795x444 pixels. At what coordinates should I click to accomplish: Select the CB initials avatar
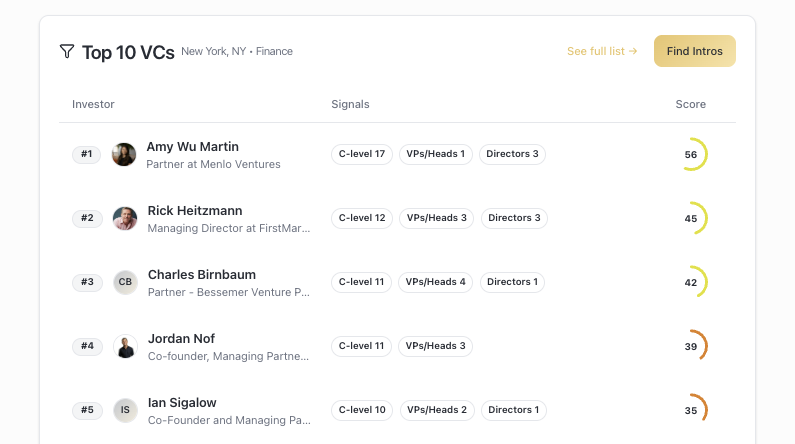pos(125,282)
